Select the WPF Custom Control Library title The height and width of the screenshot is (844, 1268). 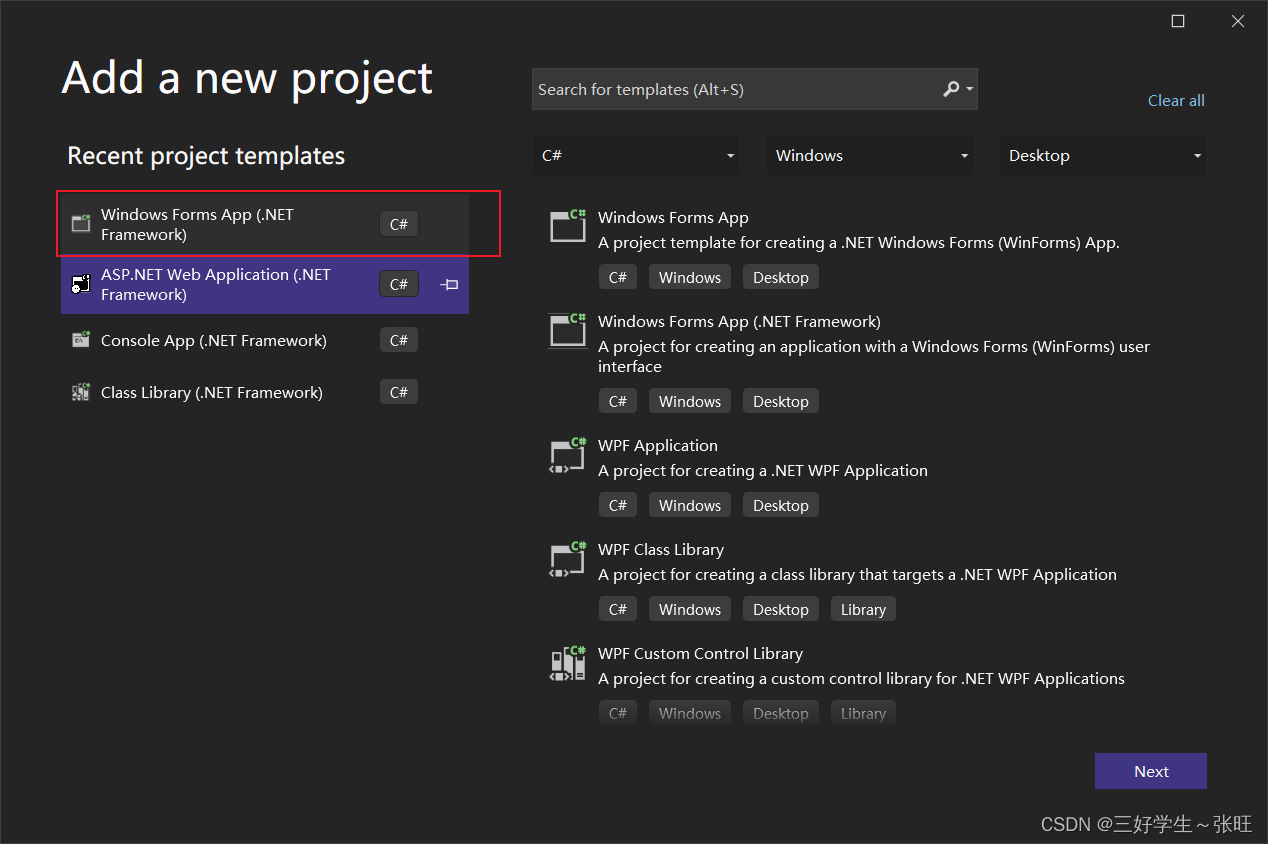click(x=700, y=654)
